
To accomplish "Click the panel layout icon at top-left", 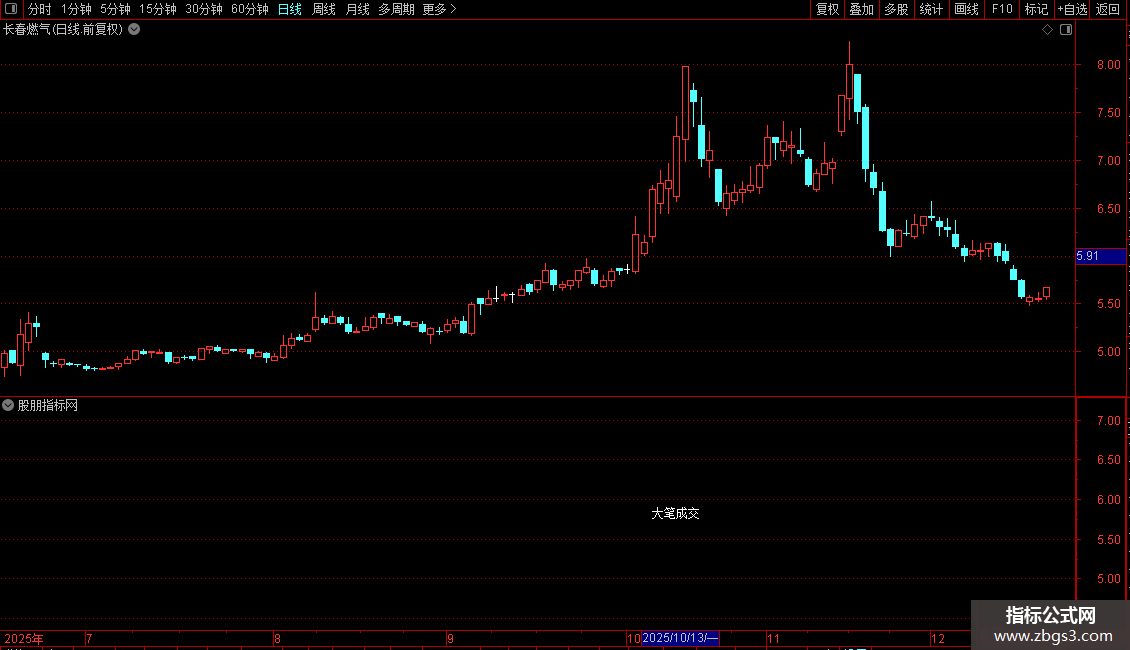I will [x=11, y=9].
